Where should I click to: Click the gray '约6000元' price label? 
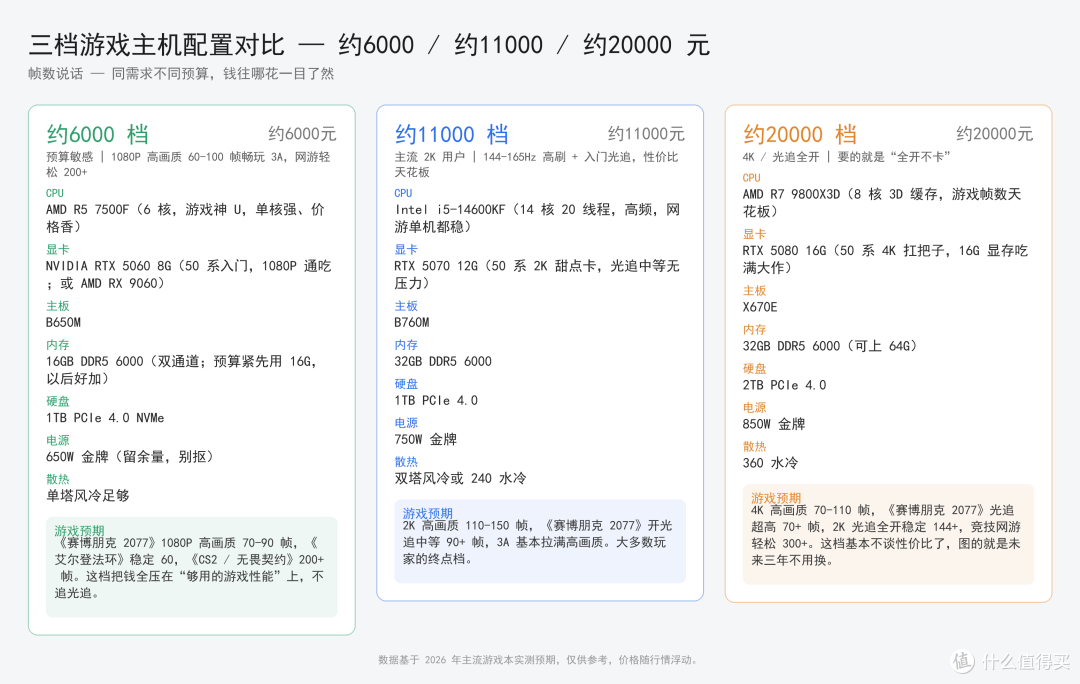302,134
